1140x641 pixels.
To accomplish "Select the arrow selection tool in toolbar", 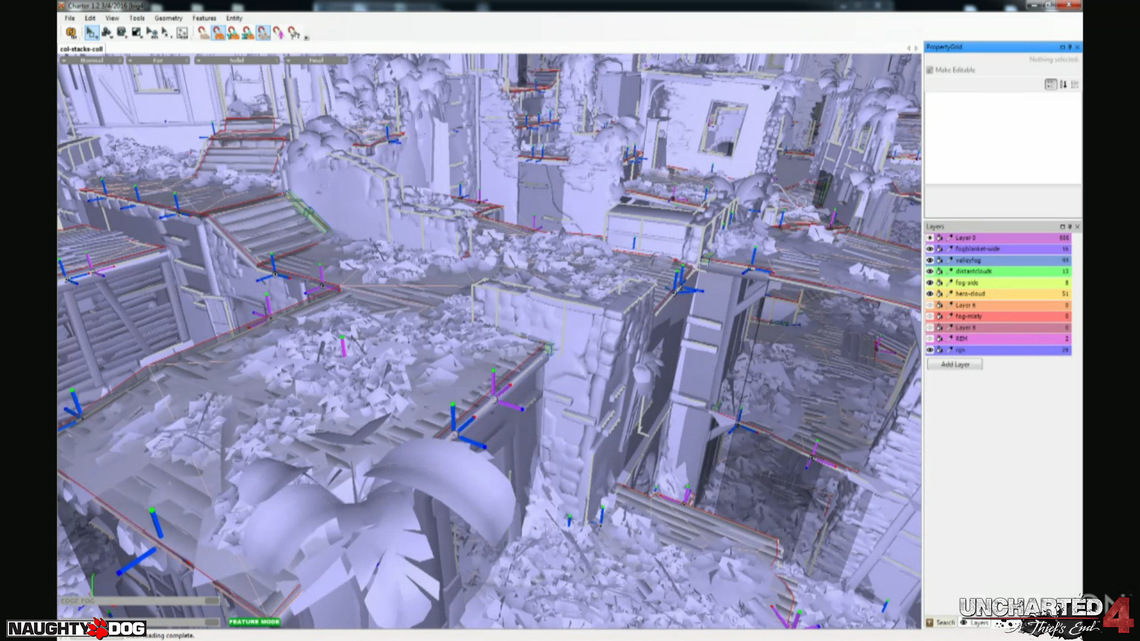I will pyautogui.click(x=91, y=33).
